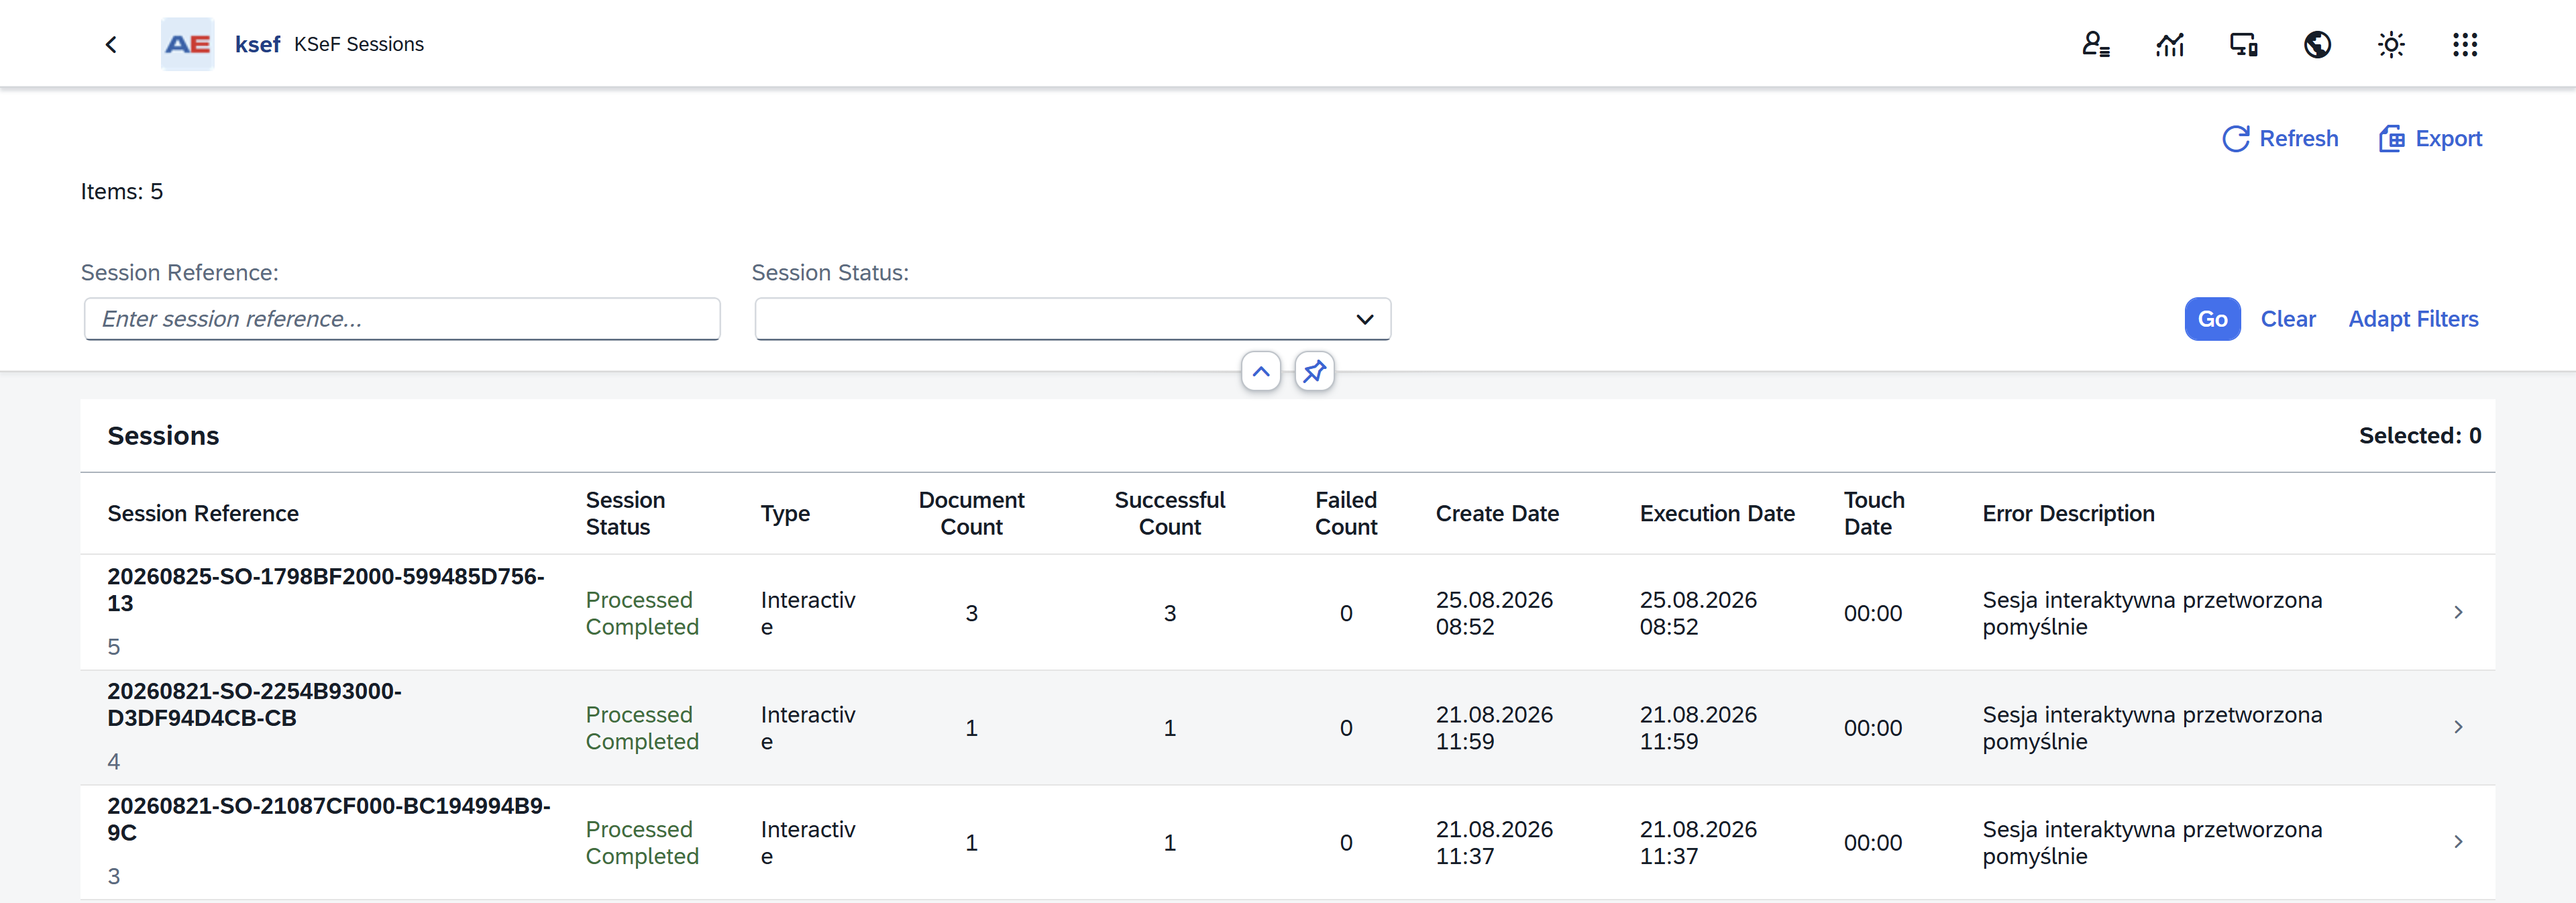Click the Create Date column header
This screenshot has height=903, width=2576.
click(x=1497, y=513)
